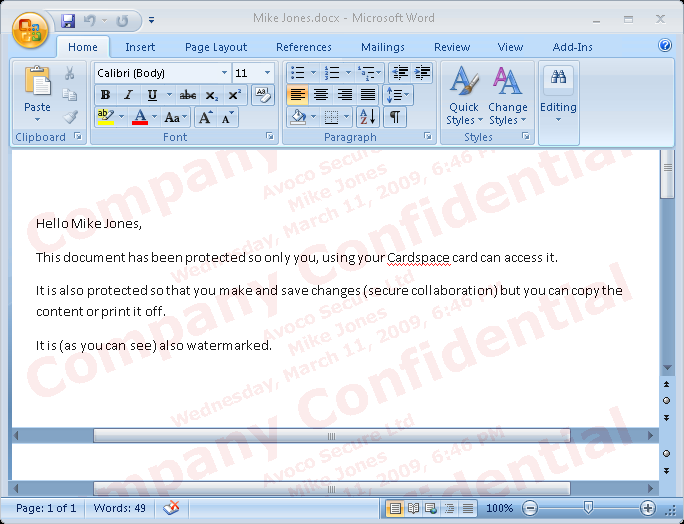Show paragraph marks with pilcrow icon
The width and height of the screenshot is (684, 524).
396,118
